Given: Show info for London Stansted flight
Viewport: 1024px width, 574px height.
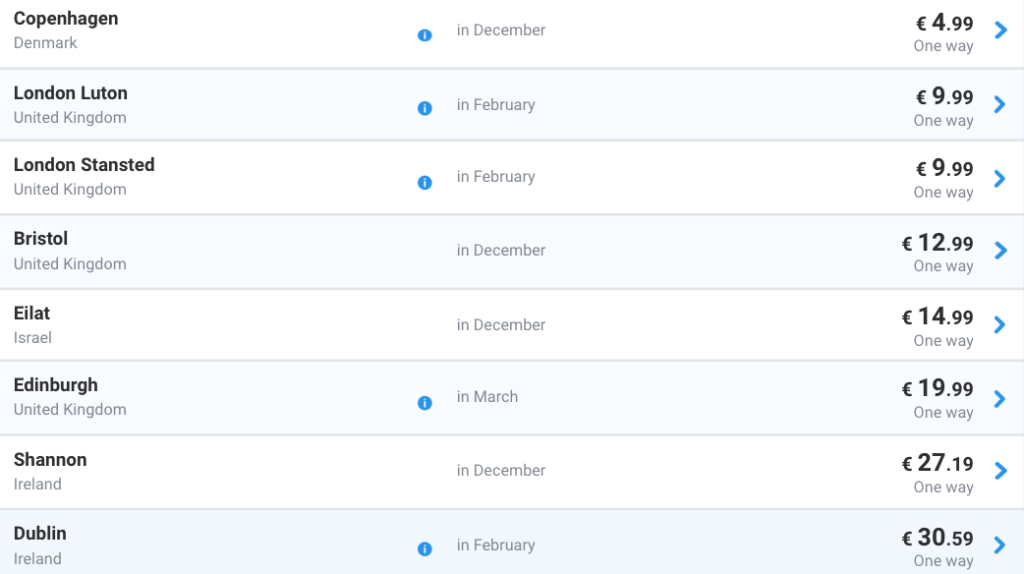Looking at the screenshot, I should 425,182.
